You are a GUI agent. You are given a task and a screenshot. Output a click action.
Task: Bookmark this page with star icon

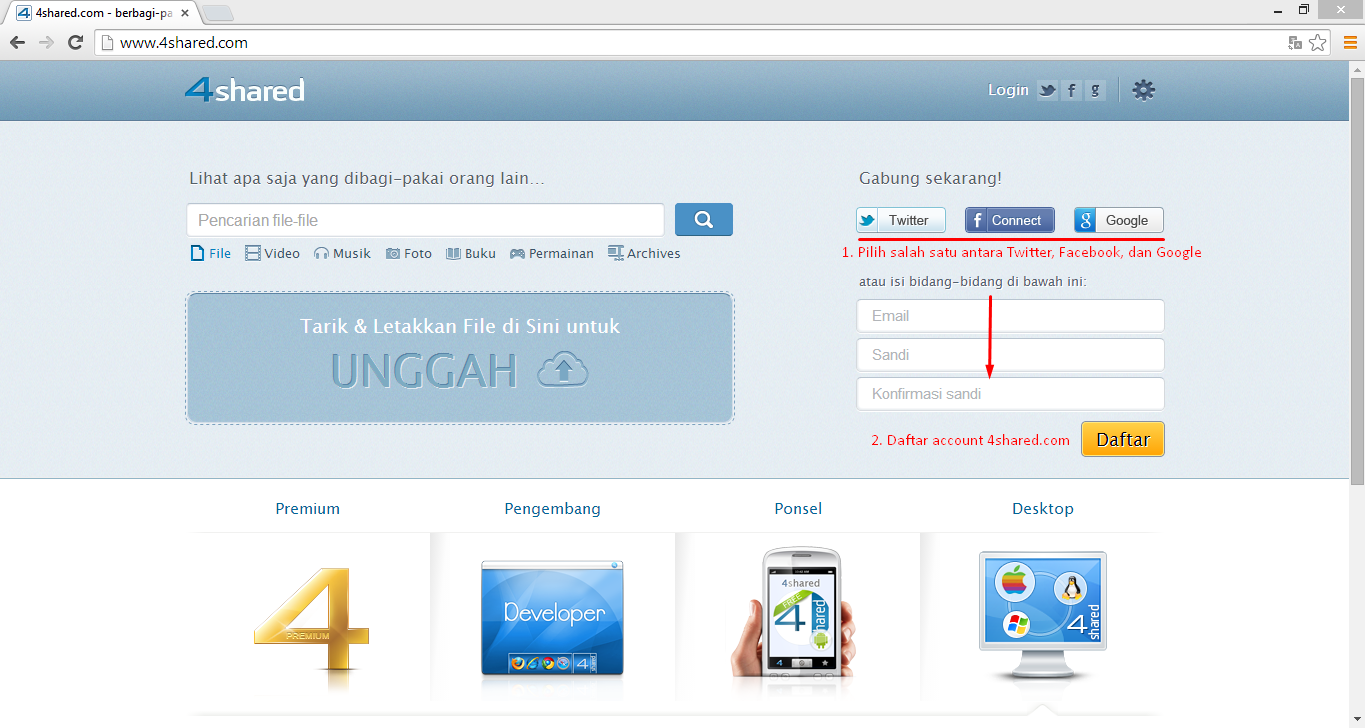point(1318,42)
